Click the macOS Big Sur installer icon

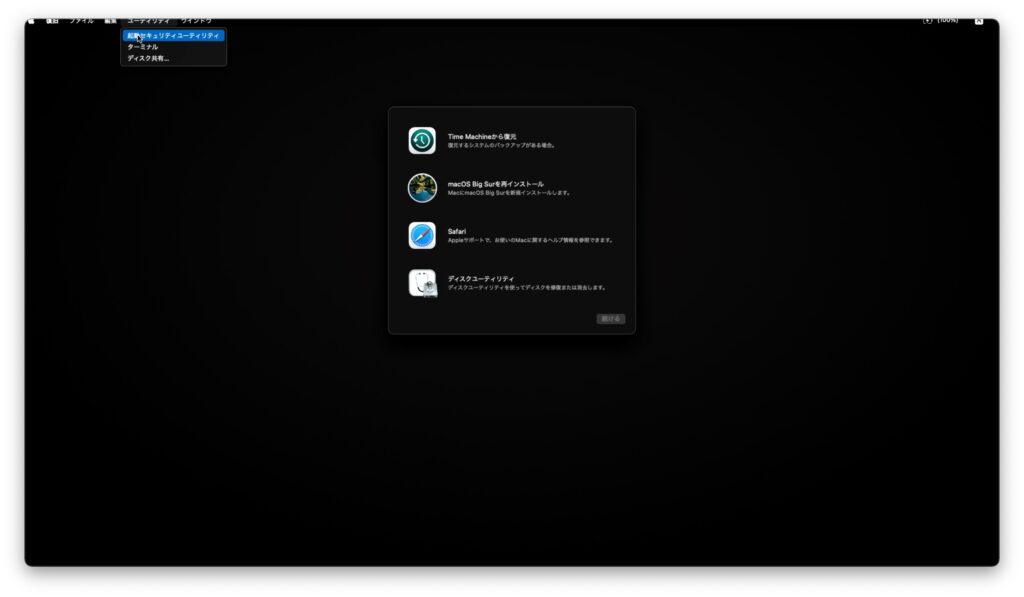coord(422,188)
